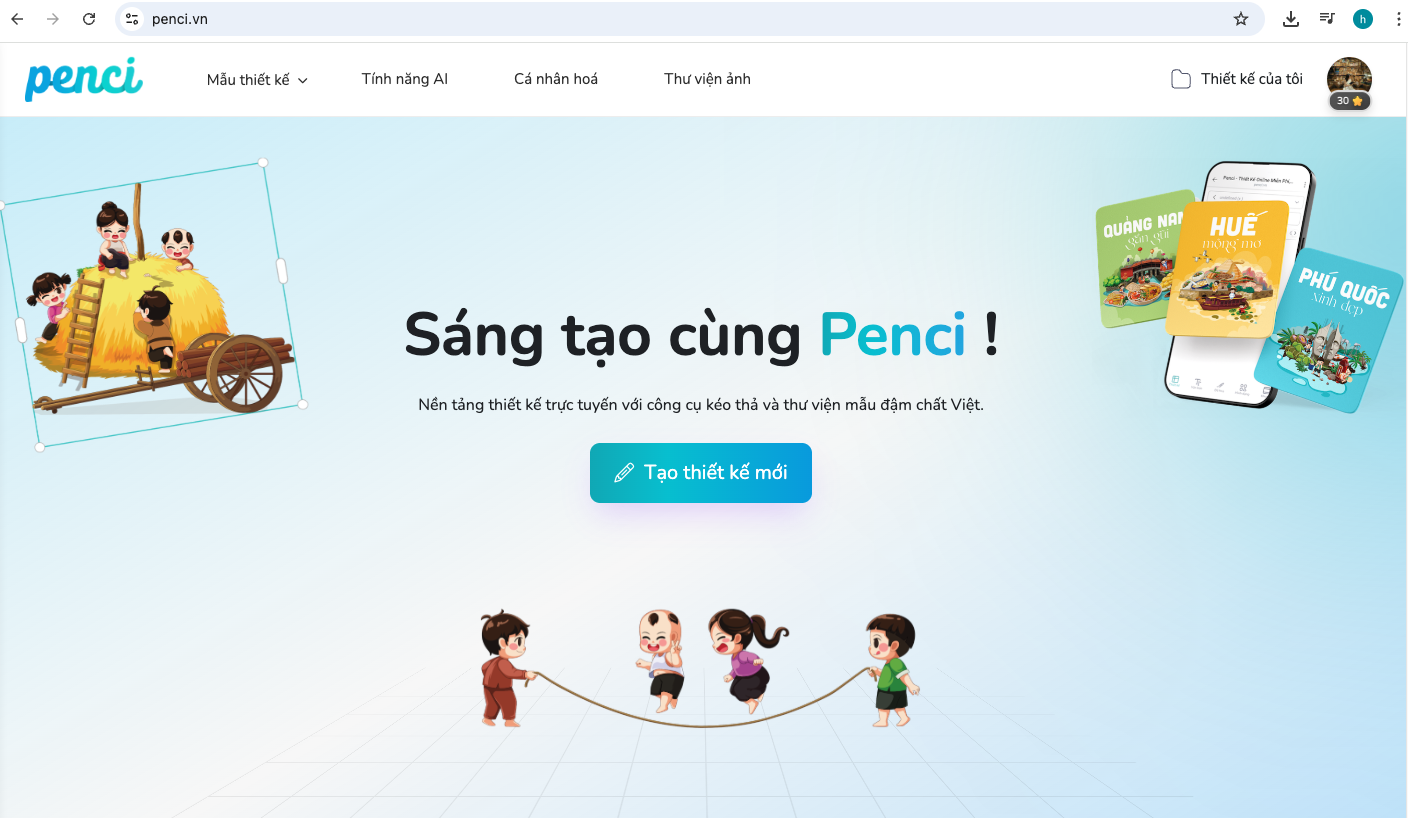Click the Penci logo

(x=84, y=79)
